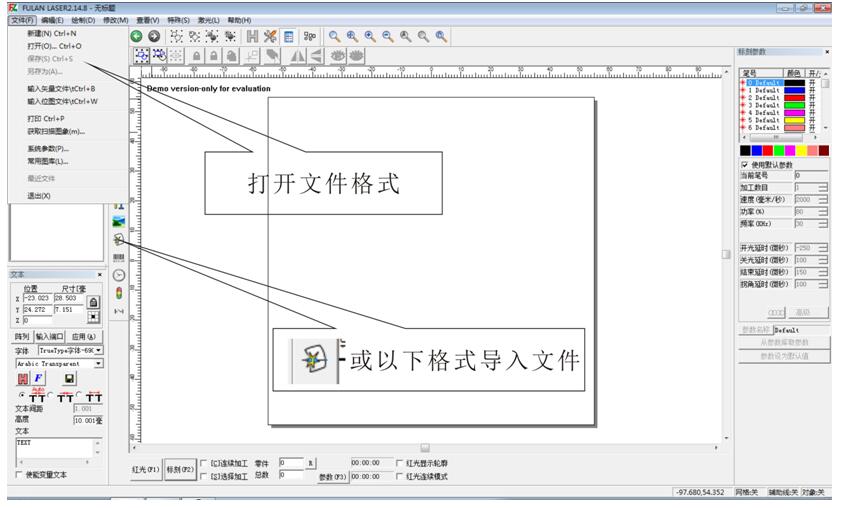Select 系统参数(P) in the File menu
Viewport: 842px width, 508px height.
click(x=48, y=148)
